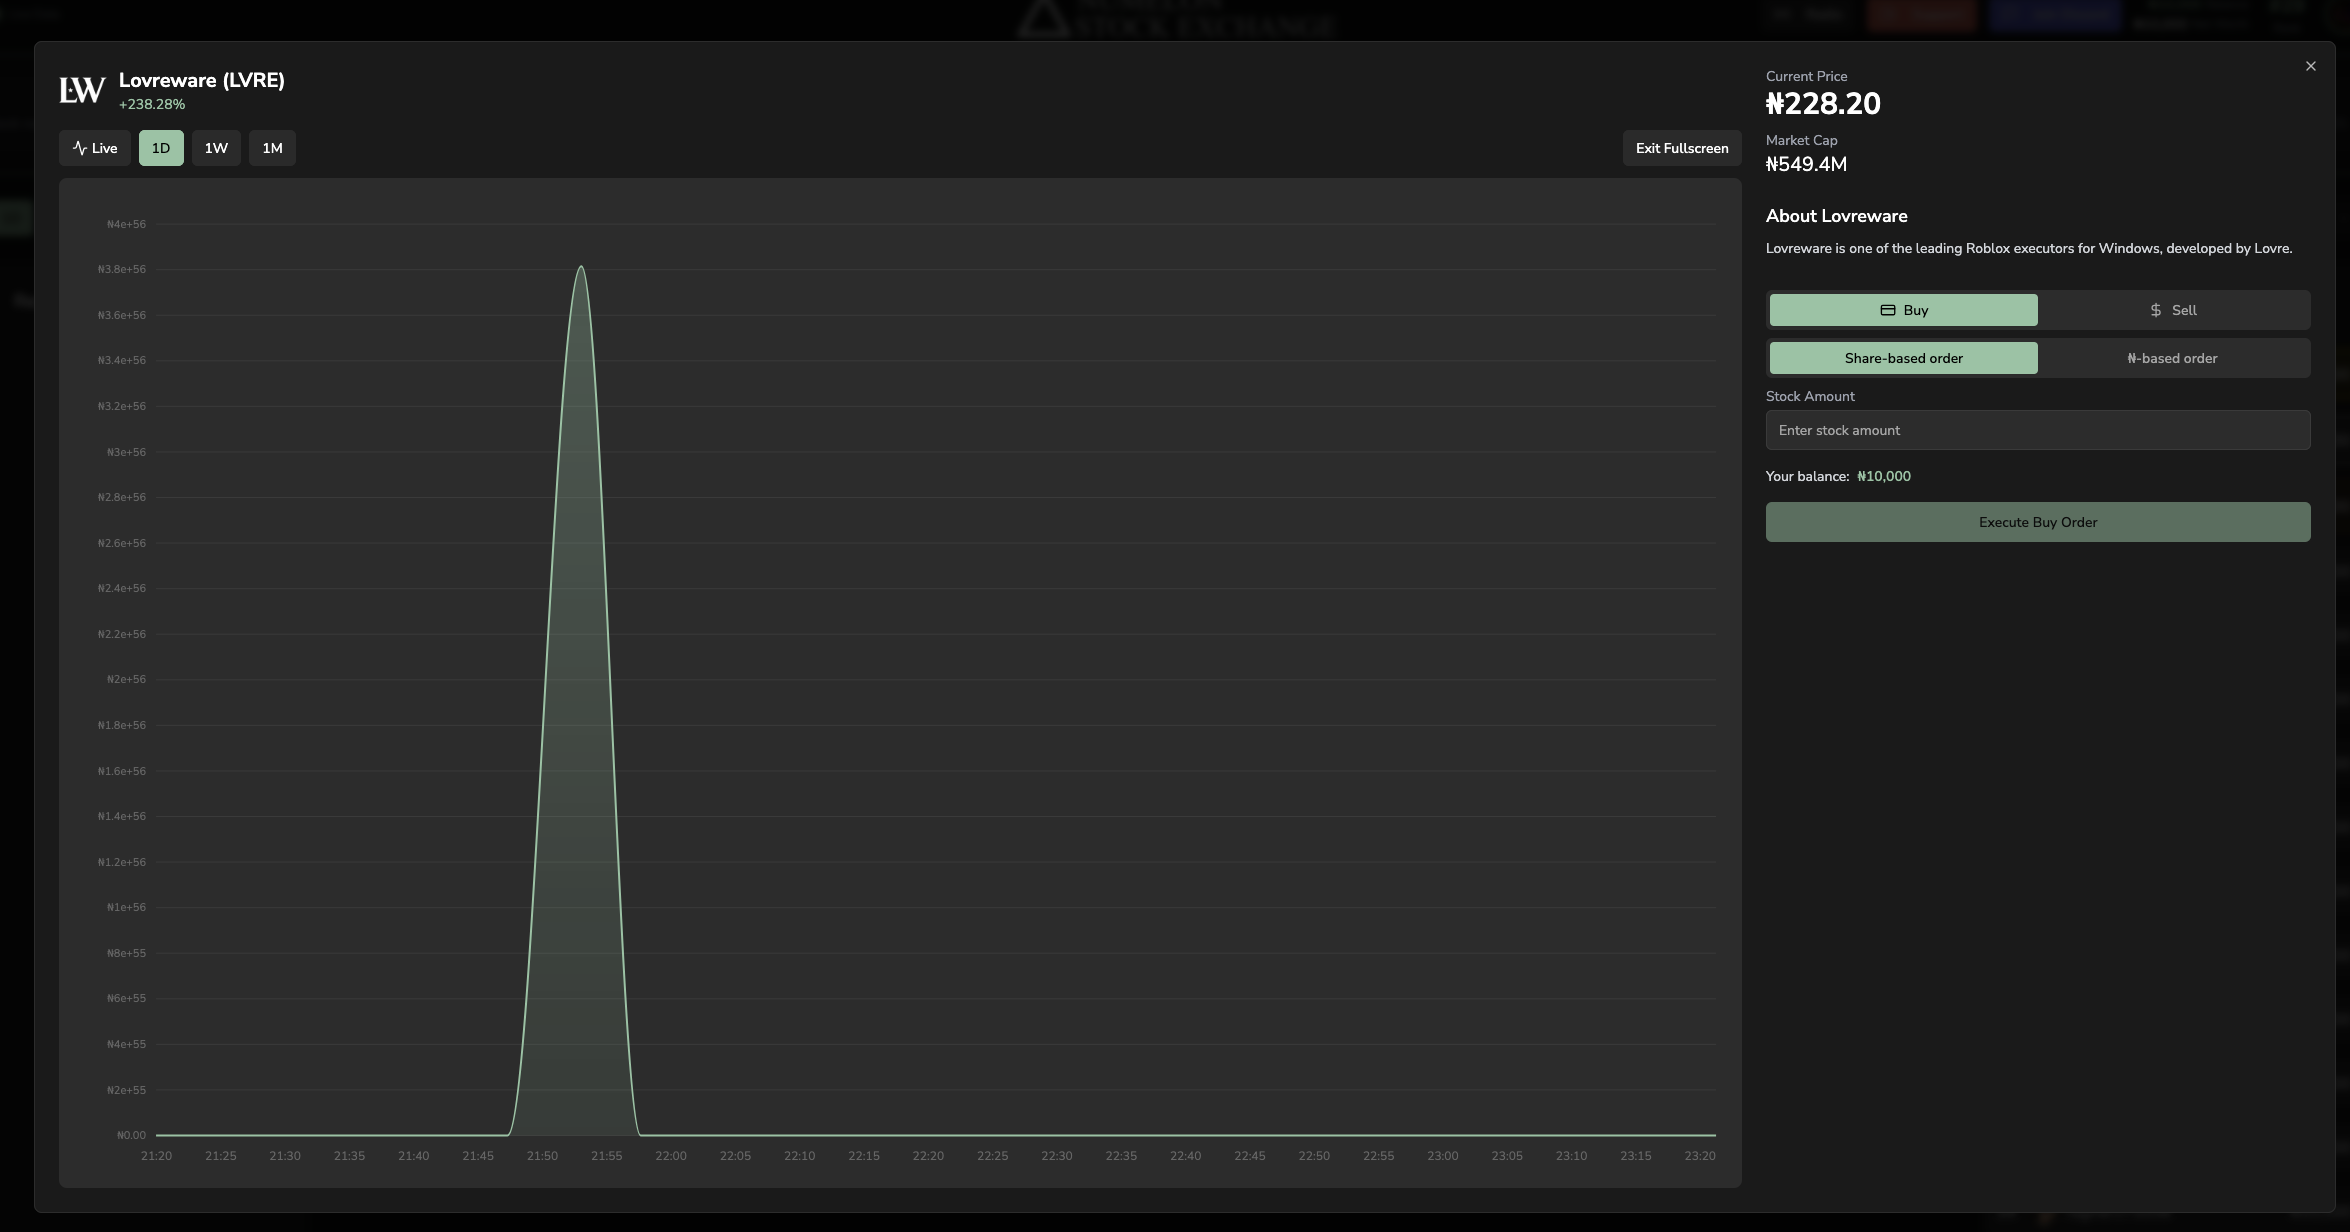Click the Lovreware (LVRE) title
Viewport: 2350px width, 1232px height.
pos(202,80)
